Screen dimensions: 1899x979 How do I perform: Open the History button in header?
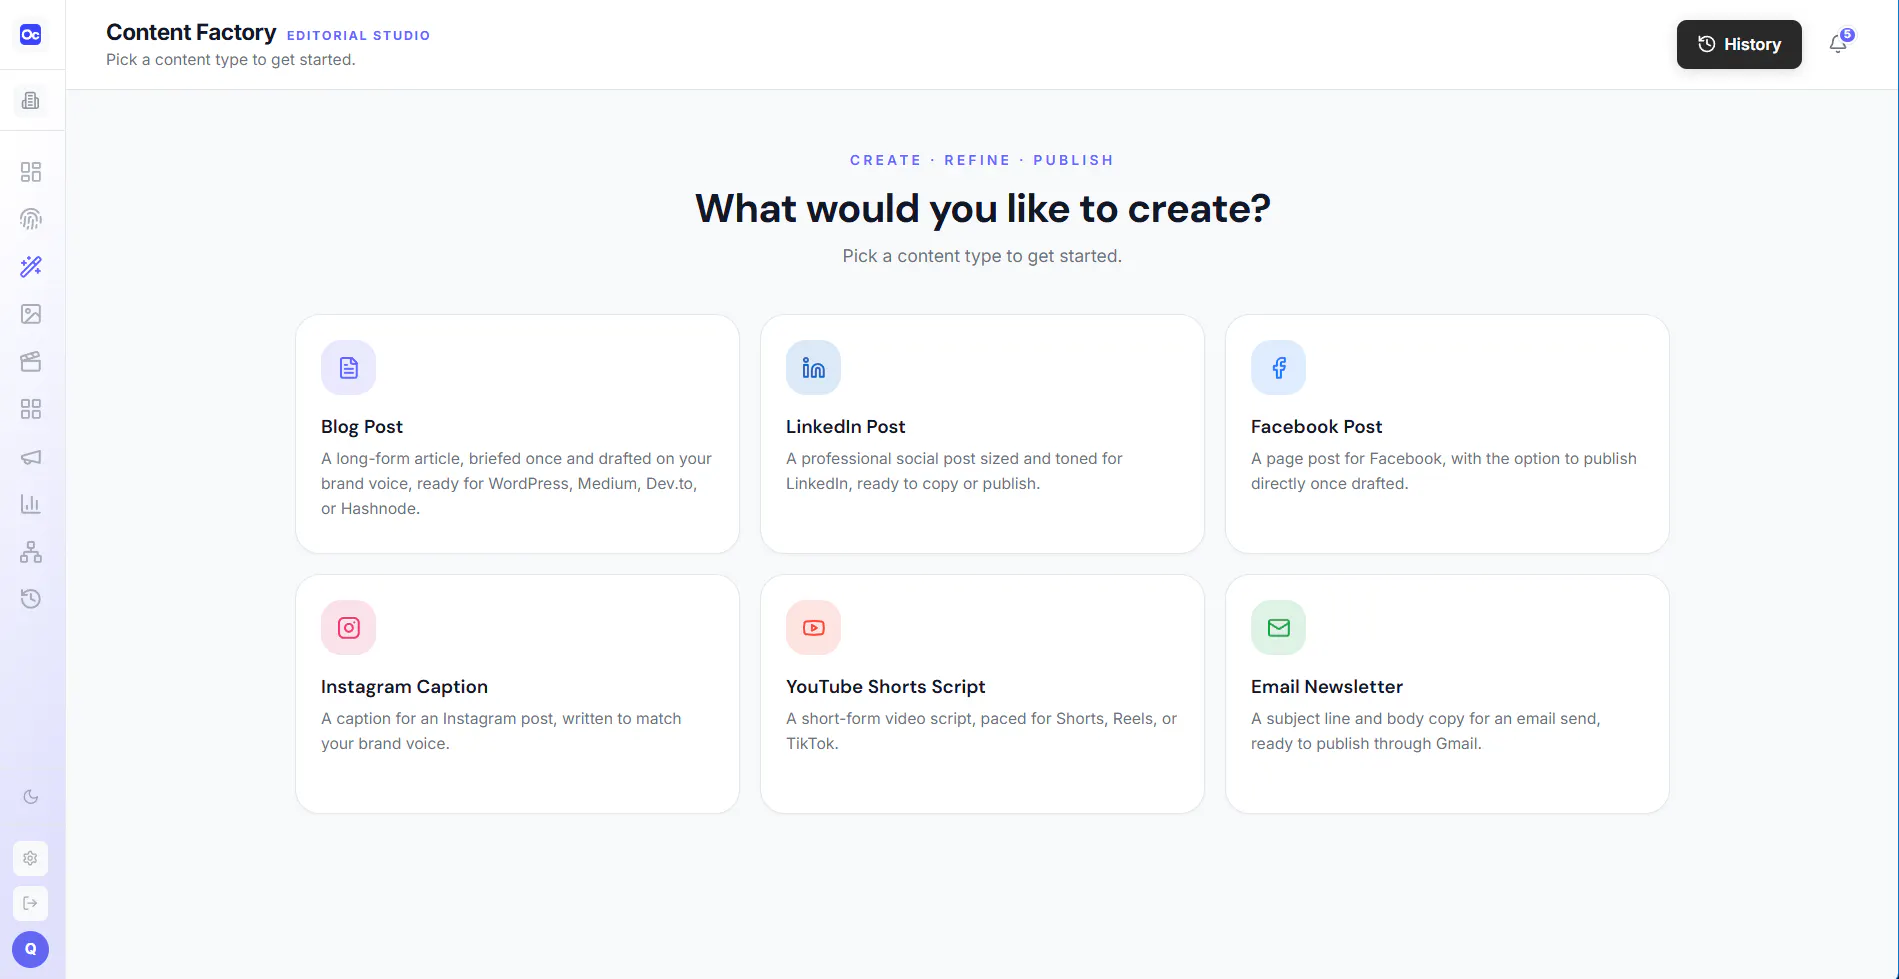1739,44
